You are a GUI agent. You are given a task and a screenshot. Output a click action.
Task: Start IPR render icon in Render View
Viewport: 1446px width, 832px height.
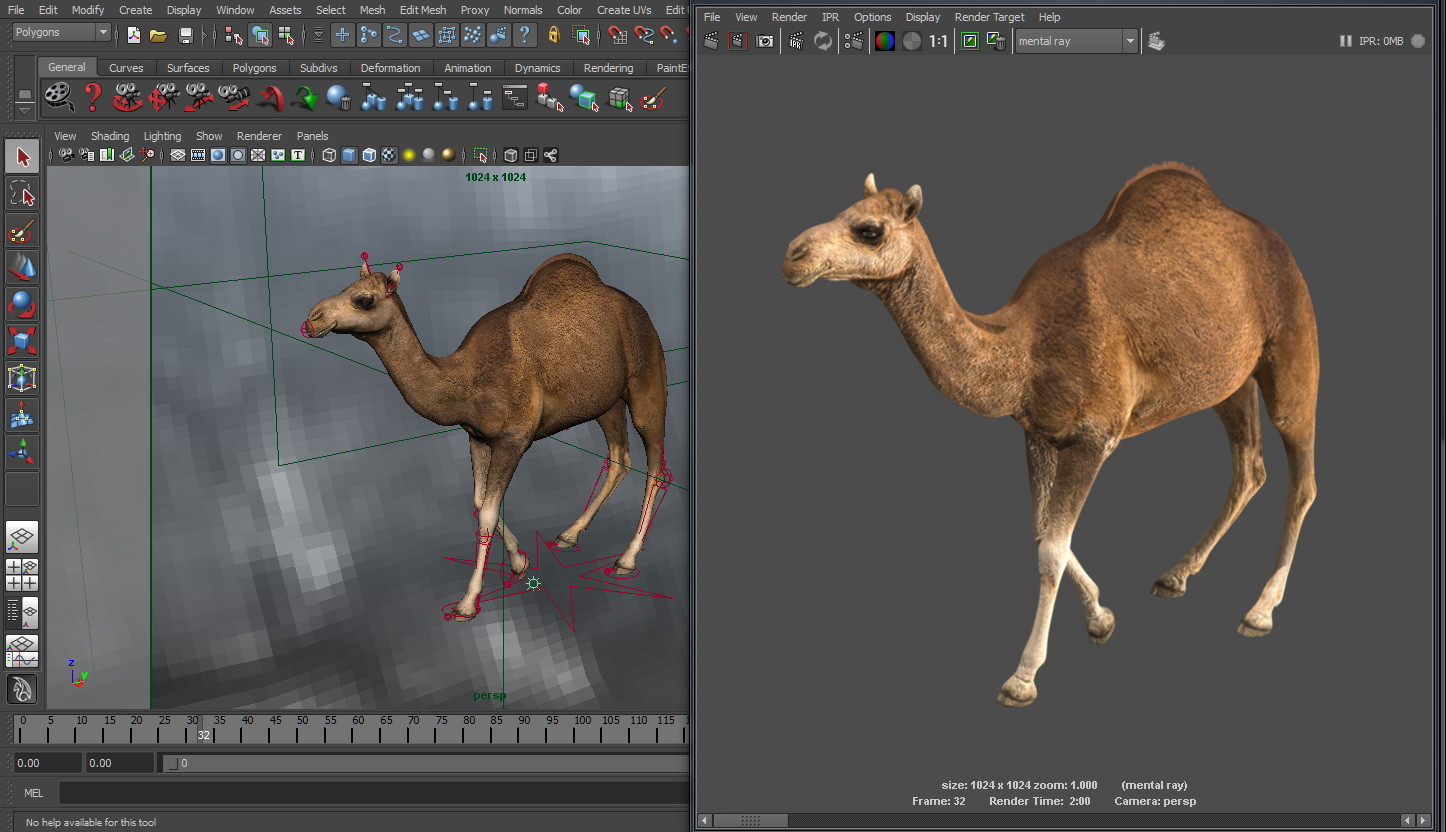(796, 41)
